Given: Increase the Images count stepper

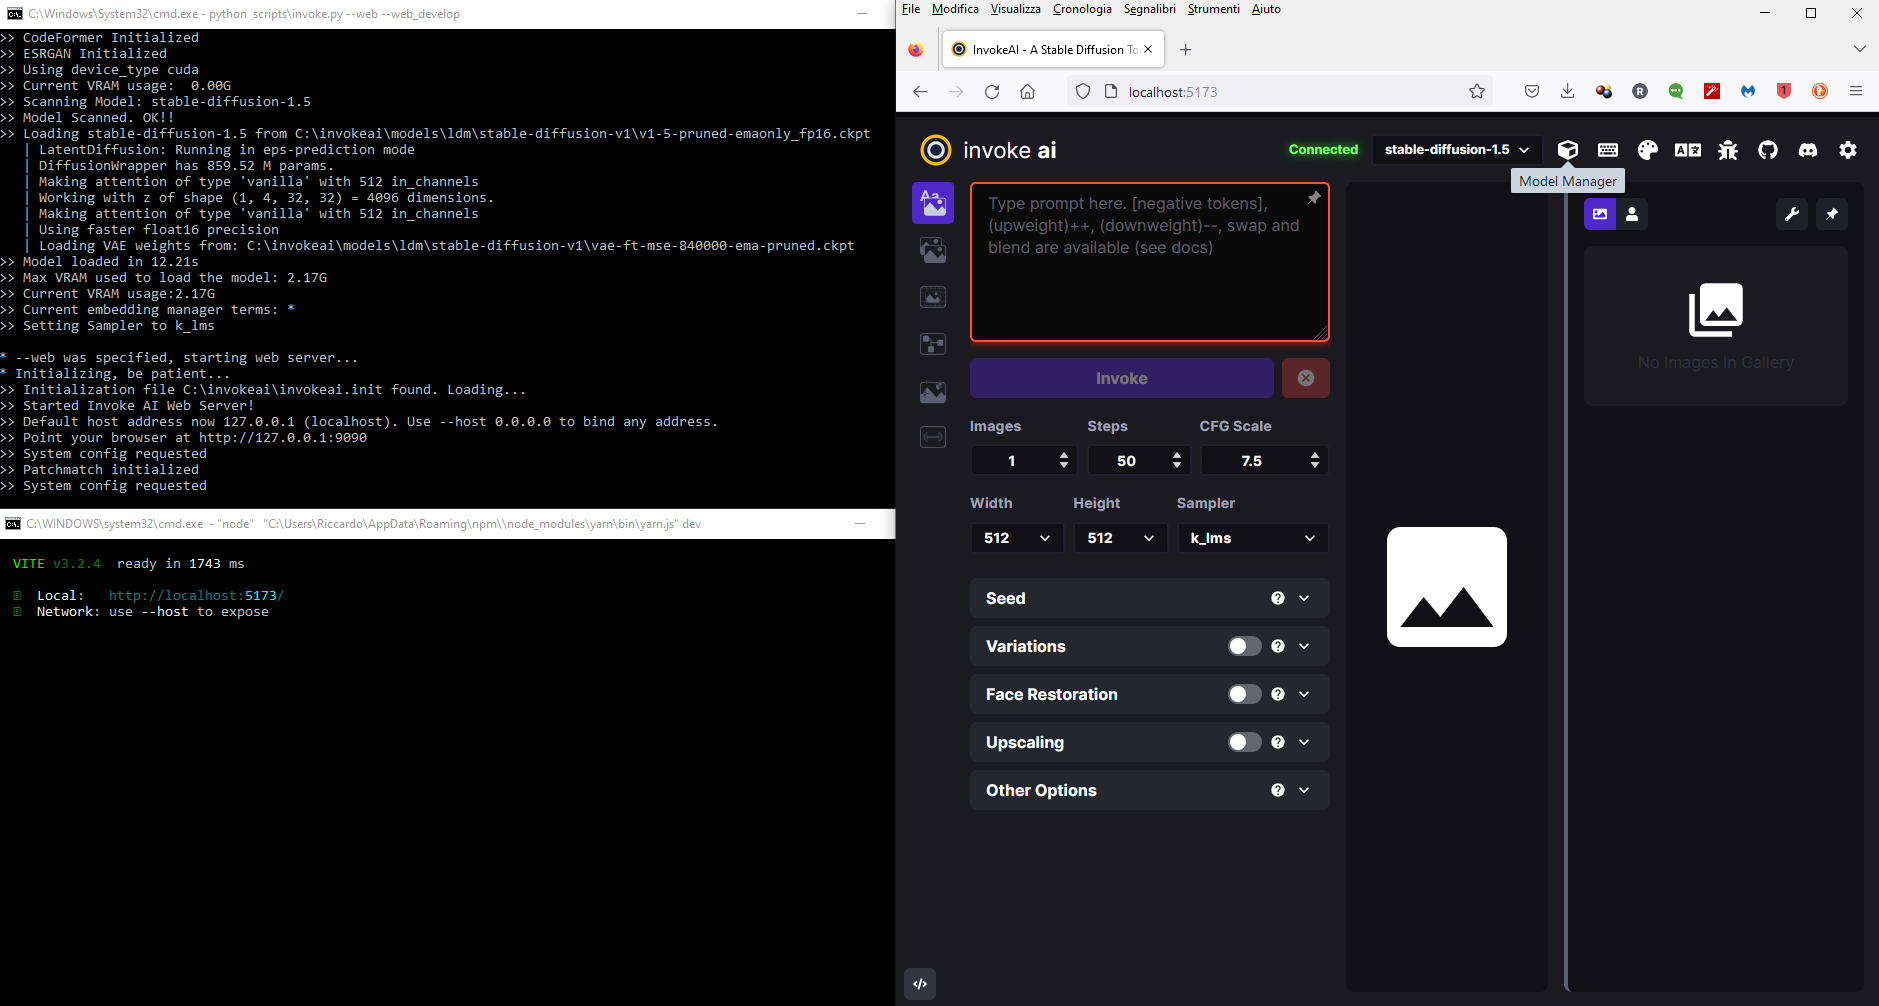Looking at the screenshot, I should pyautogui.click(x=1064, y=455).
